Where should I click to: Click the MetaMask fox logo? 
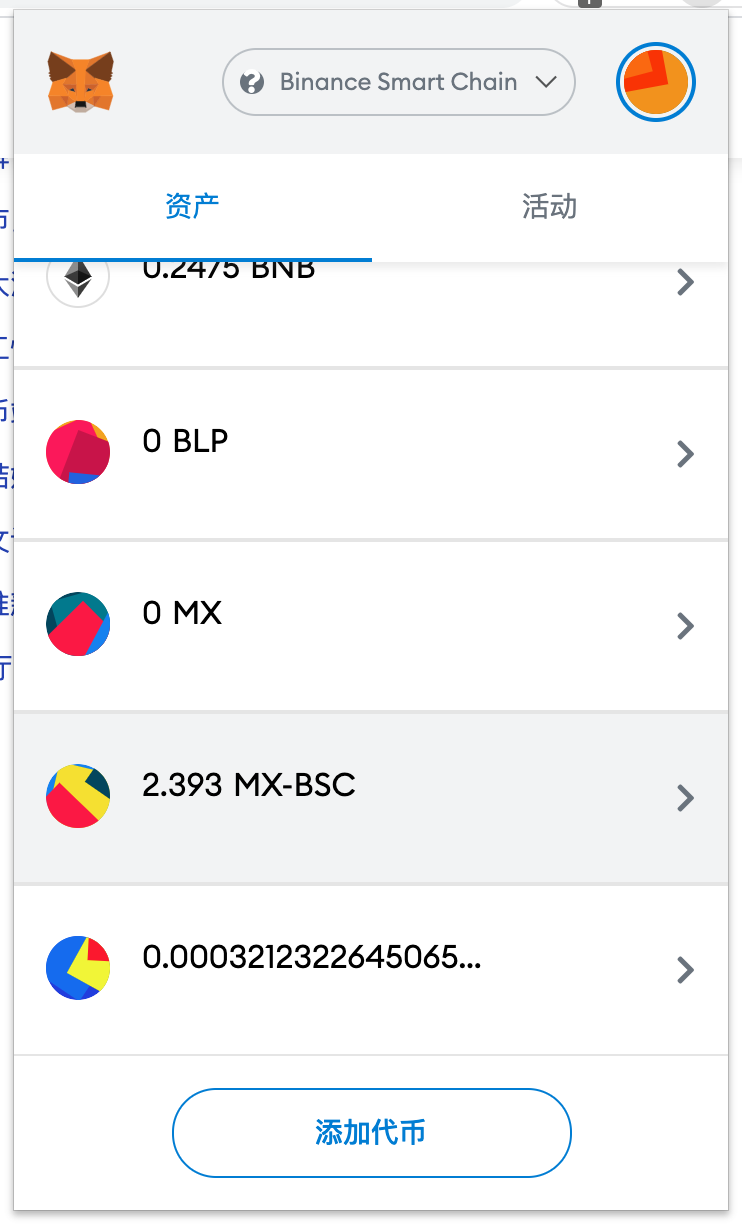[x=80, y=81]
